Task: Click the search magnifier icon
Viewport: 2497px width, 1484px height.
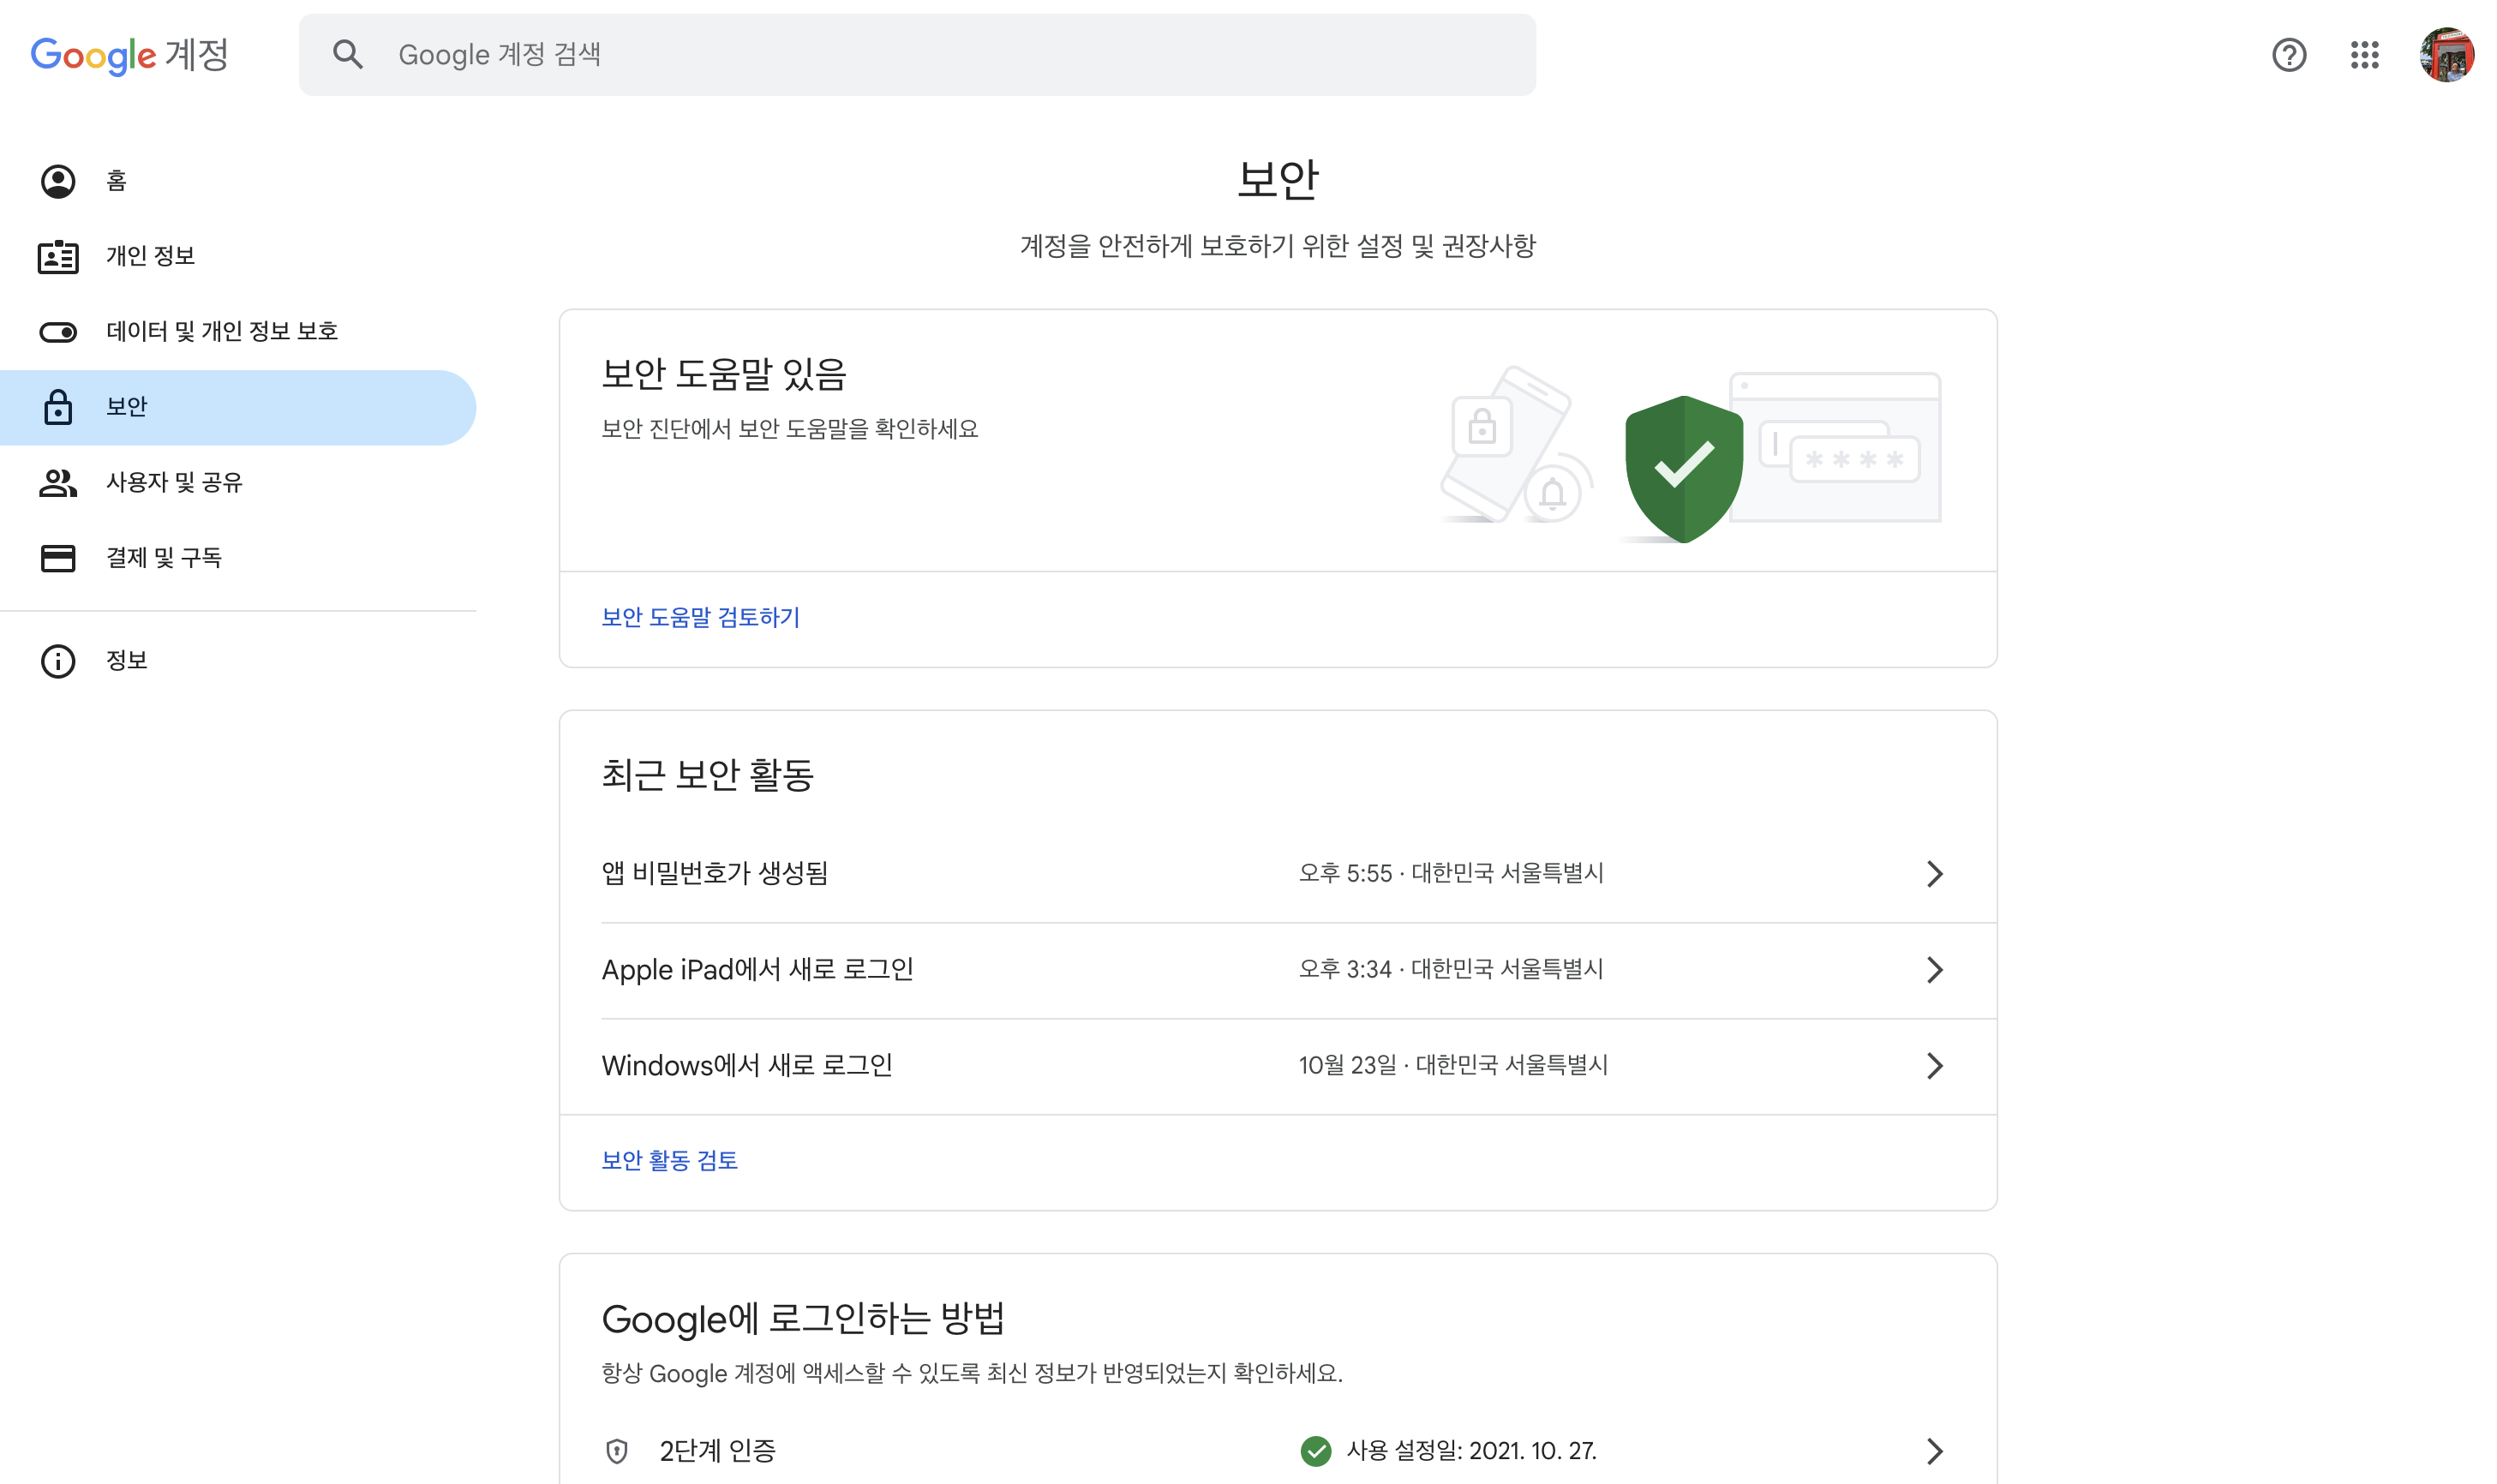Action: tap(347, 54)
